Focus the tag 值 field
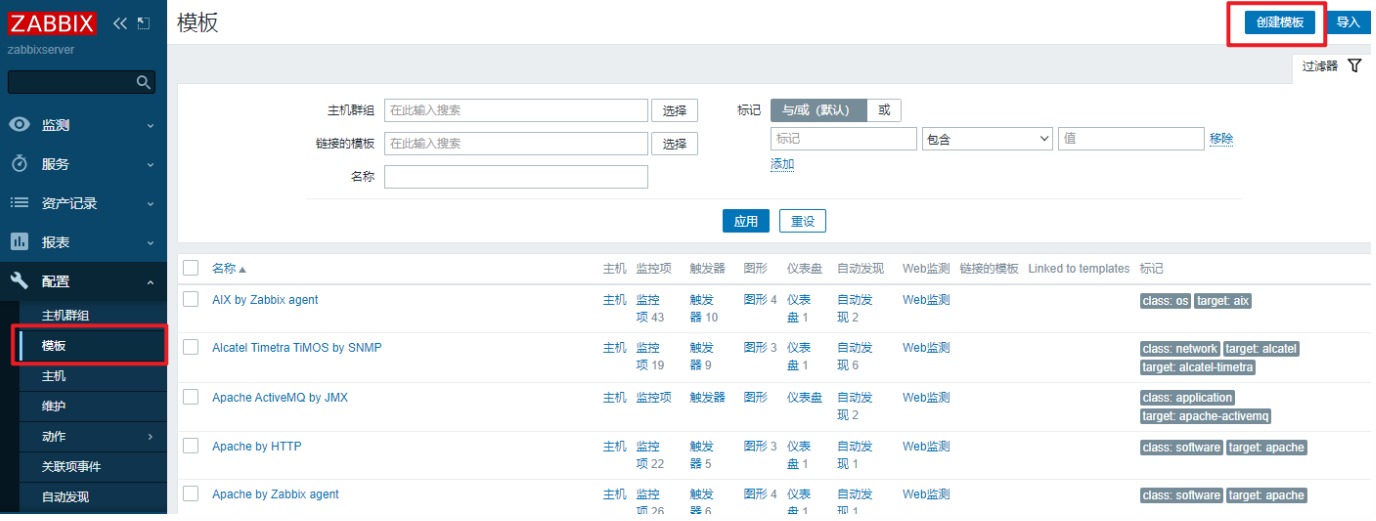This screenshot has height=521, width=1376. 1131,139
